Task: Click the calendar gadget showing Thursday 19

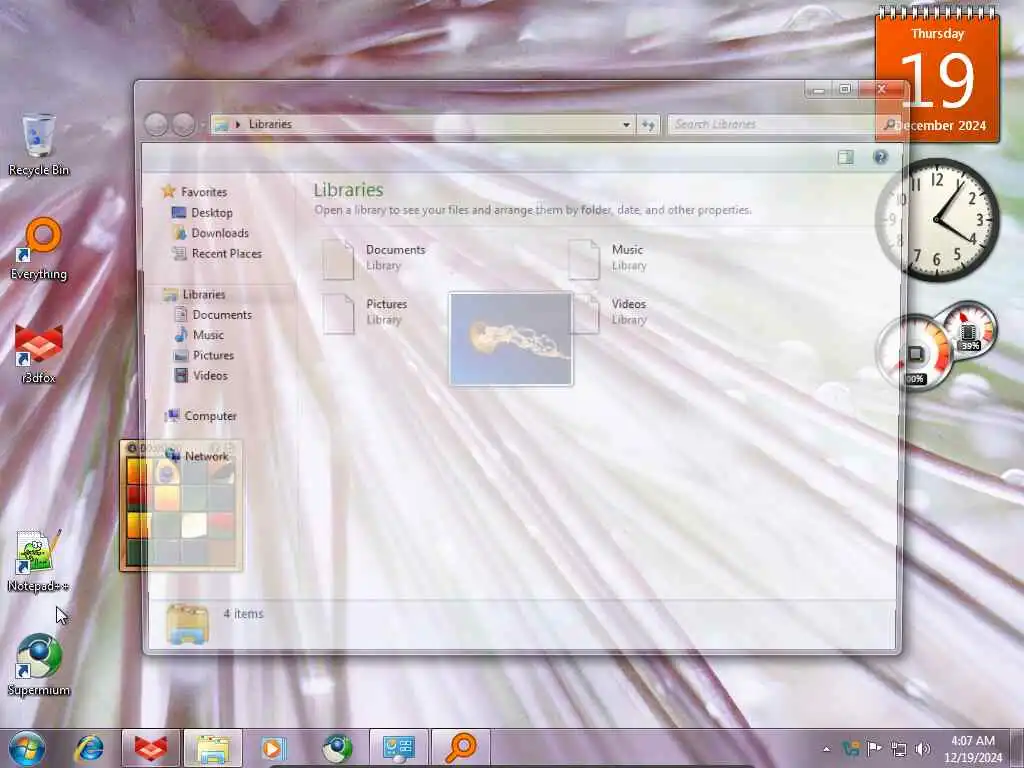Action: (937, 73)
